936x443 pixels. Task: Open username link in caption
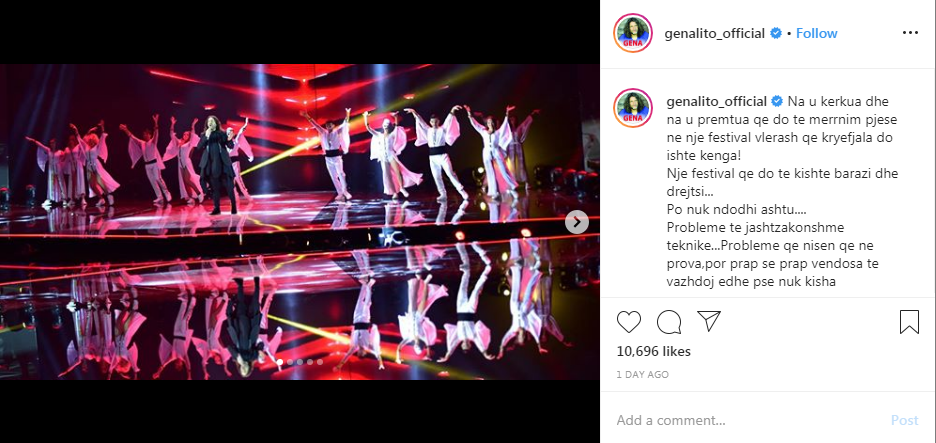716,101
